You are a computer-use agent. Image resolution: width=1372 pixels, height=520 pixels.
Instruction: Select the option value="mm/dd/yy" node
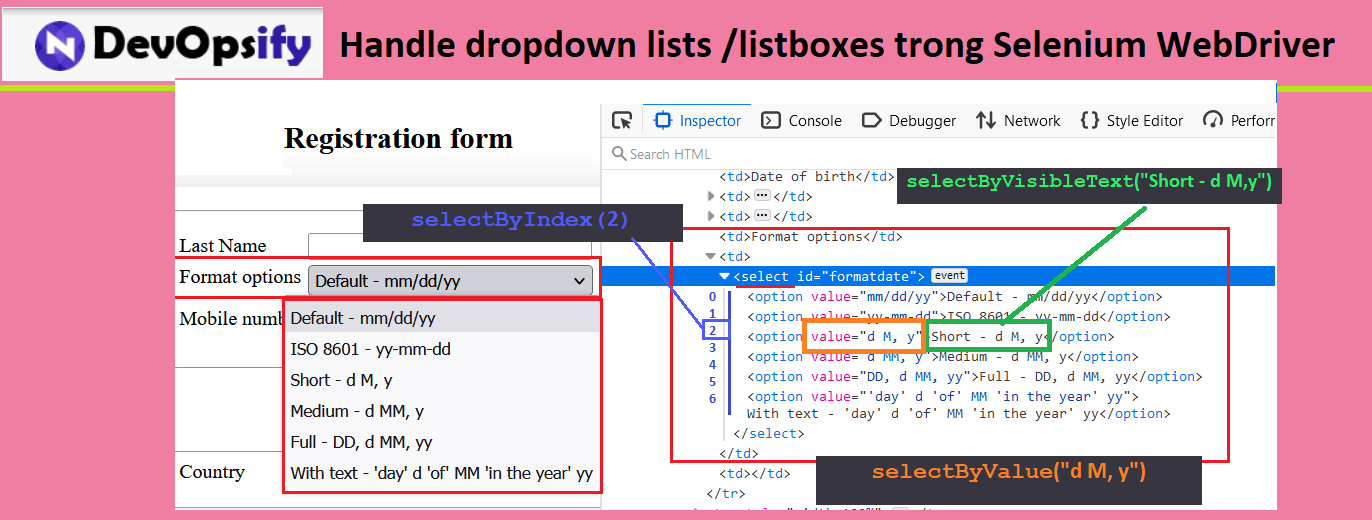tap(954, 296)
